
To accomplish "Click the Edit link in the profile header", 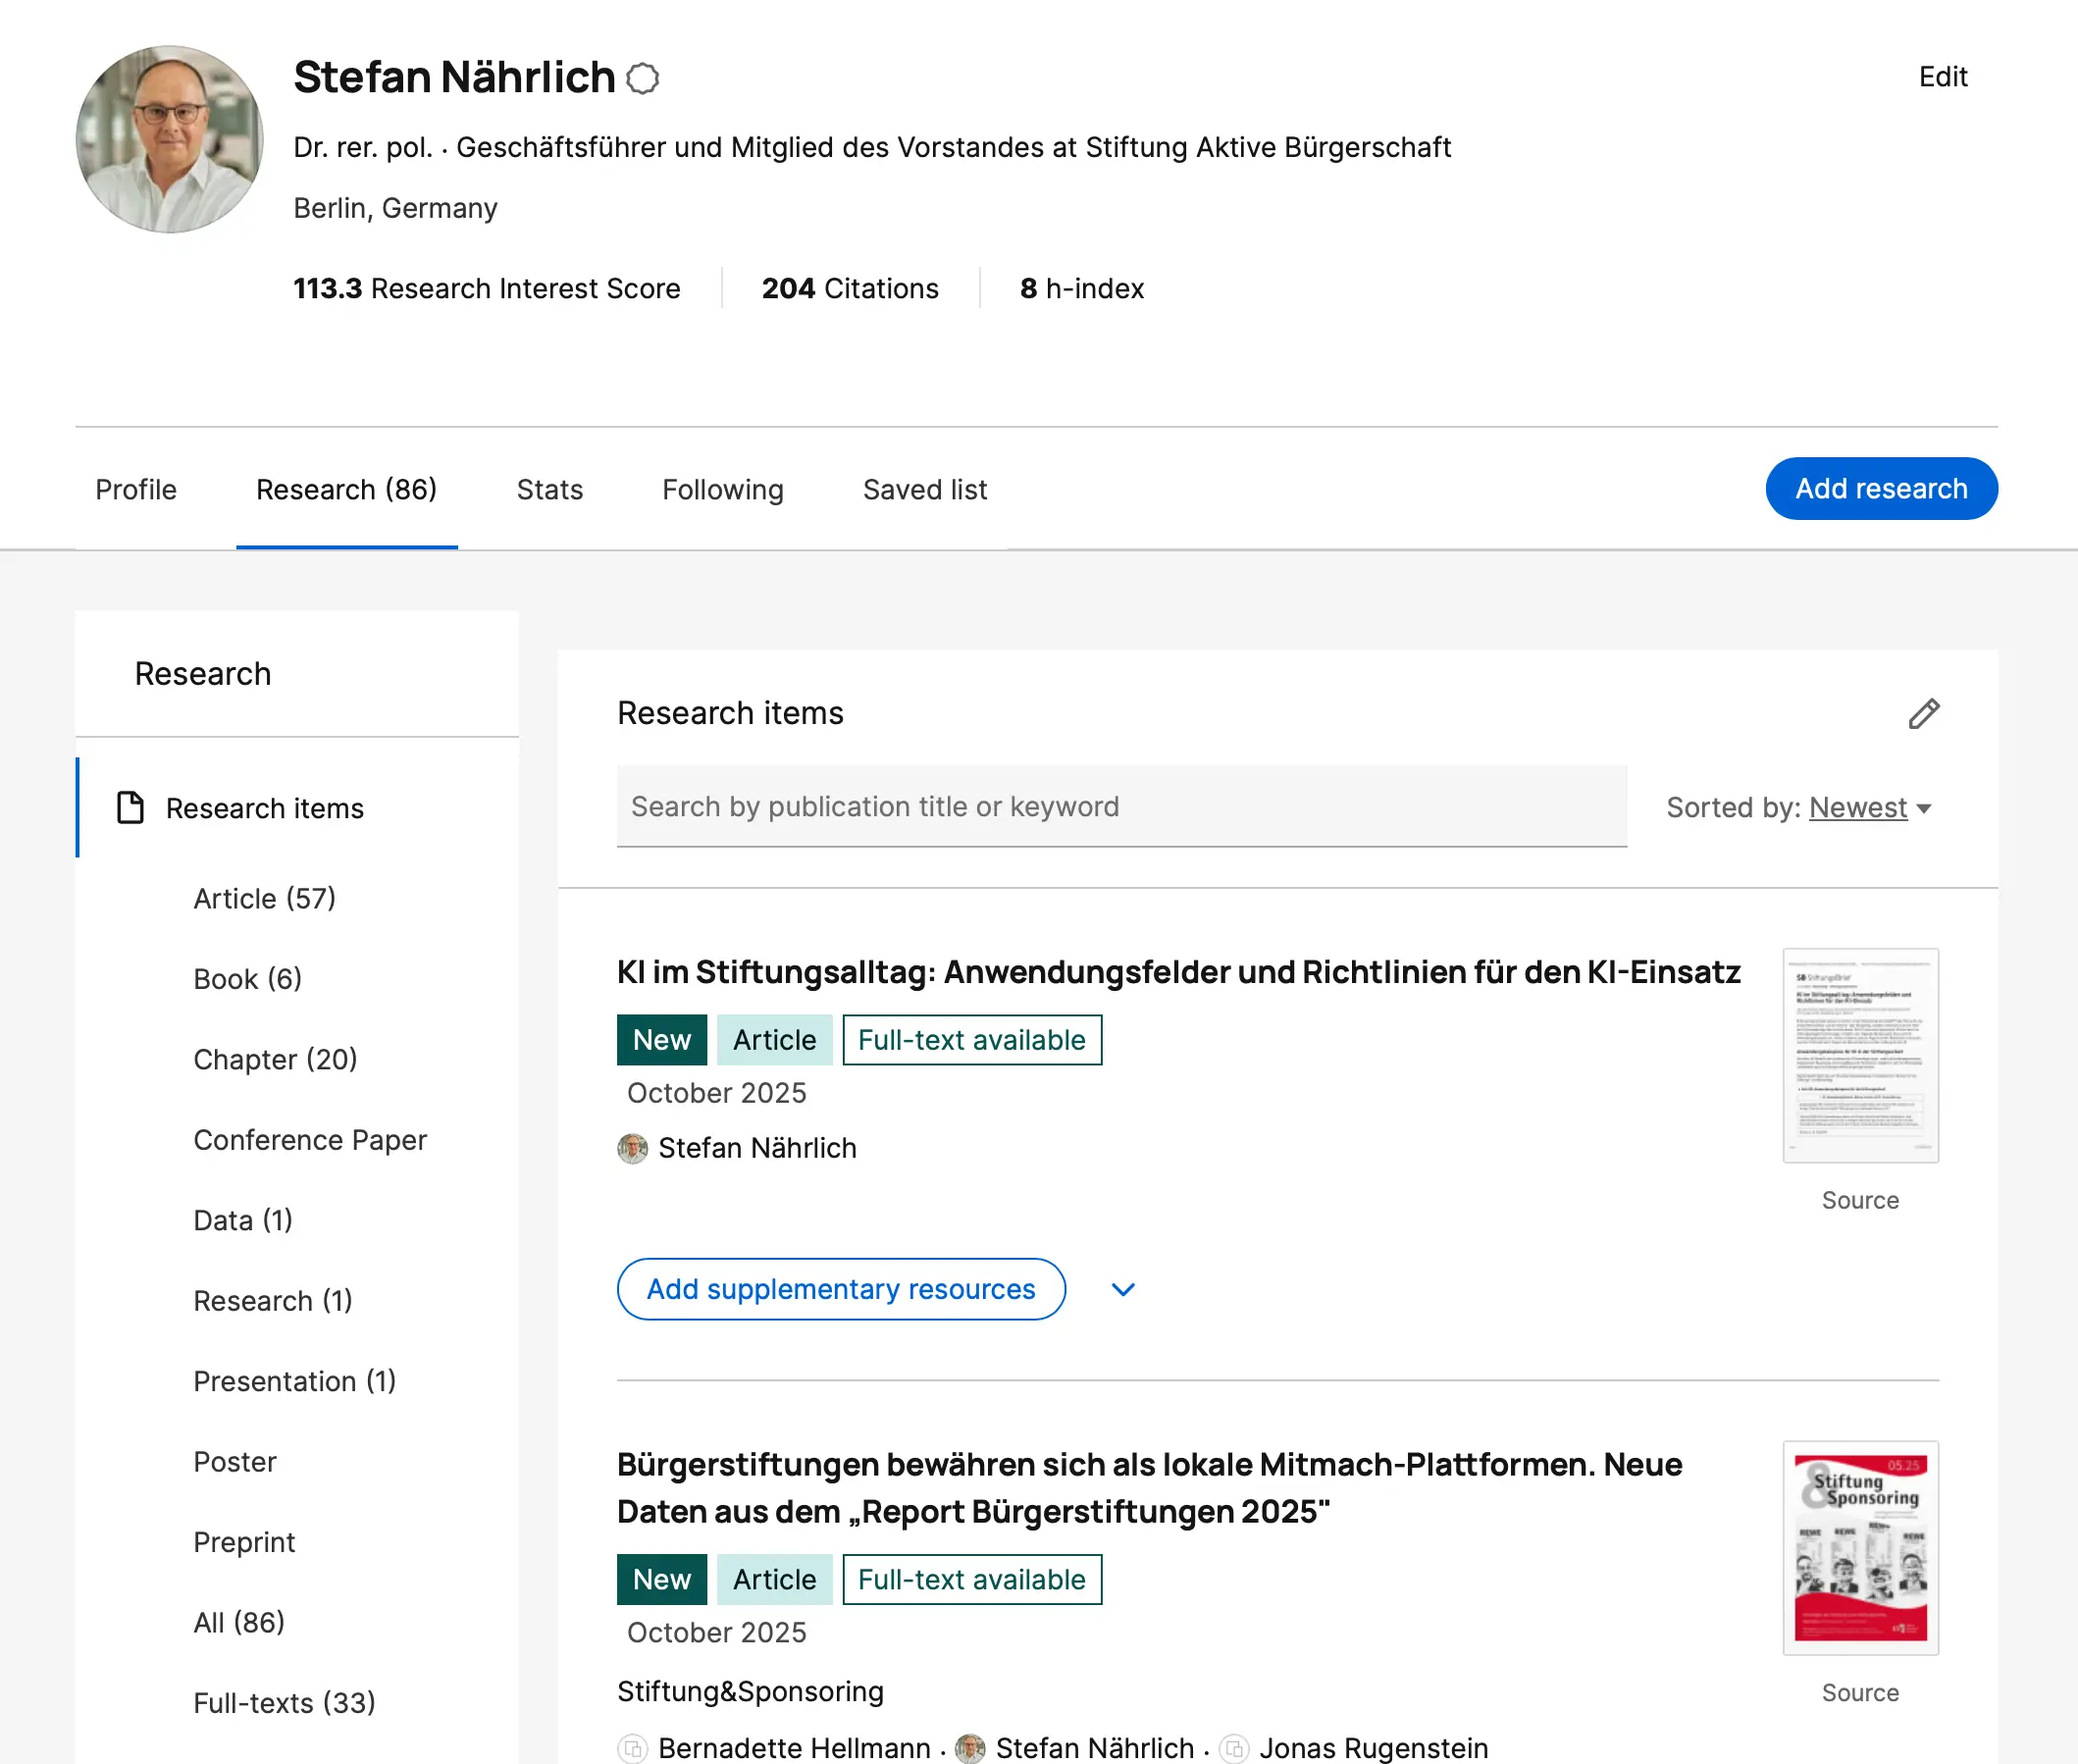I will (1942, 77).
